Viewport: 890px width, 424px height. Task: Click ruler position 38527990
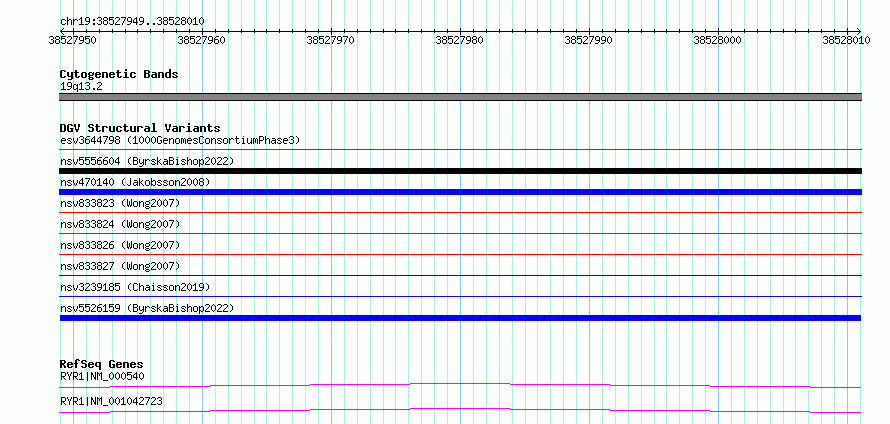pyautogui.click(x=589, y=40)
